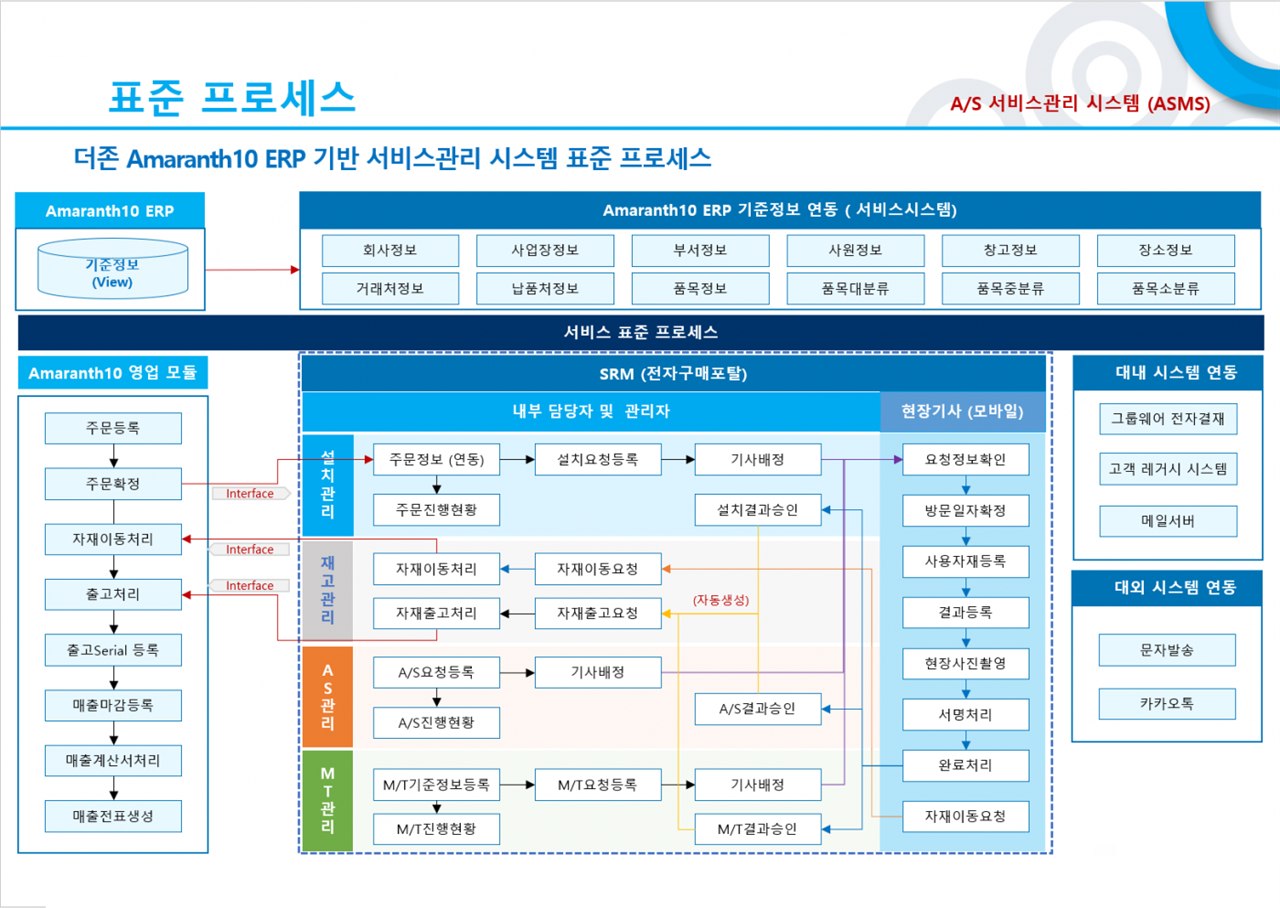Click the 부서정보 box
Screen dimensions: 1280x908
point(700,250)
